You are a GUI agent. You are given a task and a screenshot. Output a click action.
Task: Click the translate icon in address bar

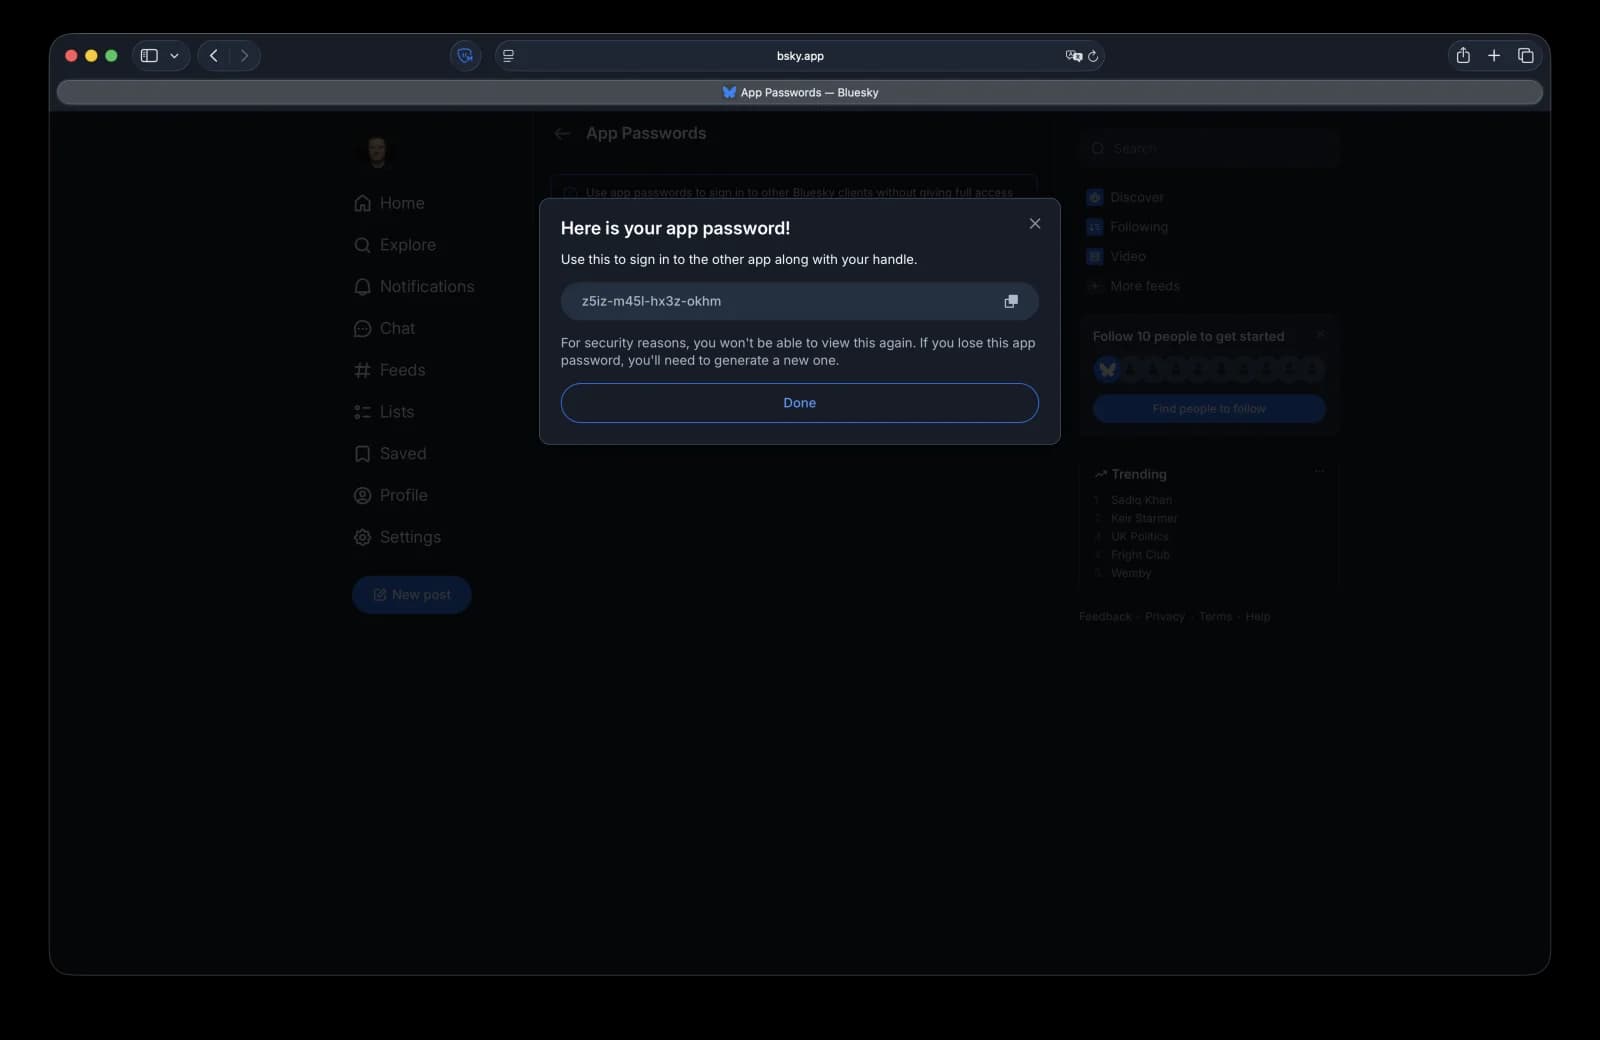coord(1074,56)
